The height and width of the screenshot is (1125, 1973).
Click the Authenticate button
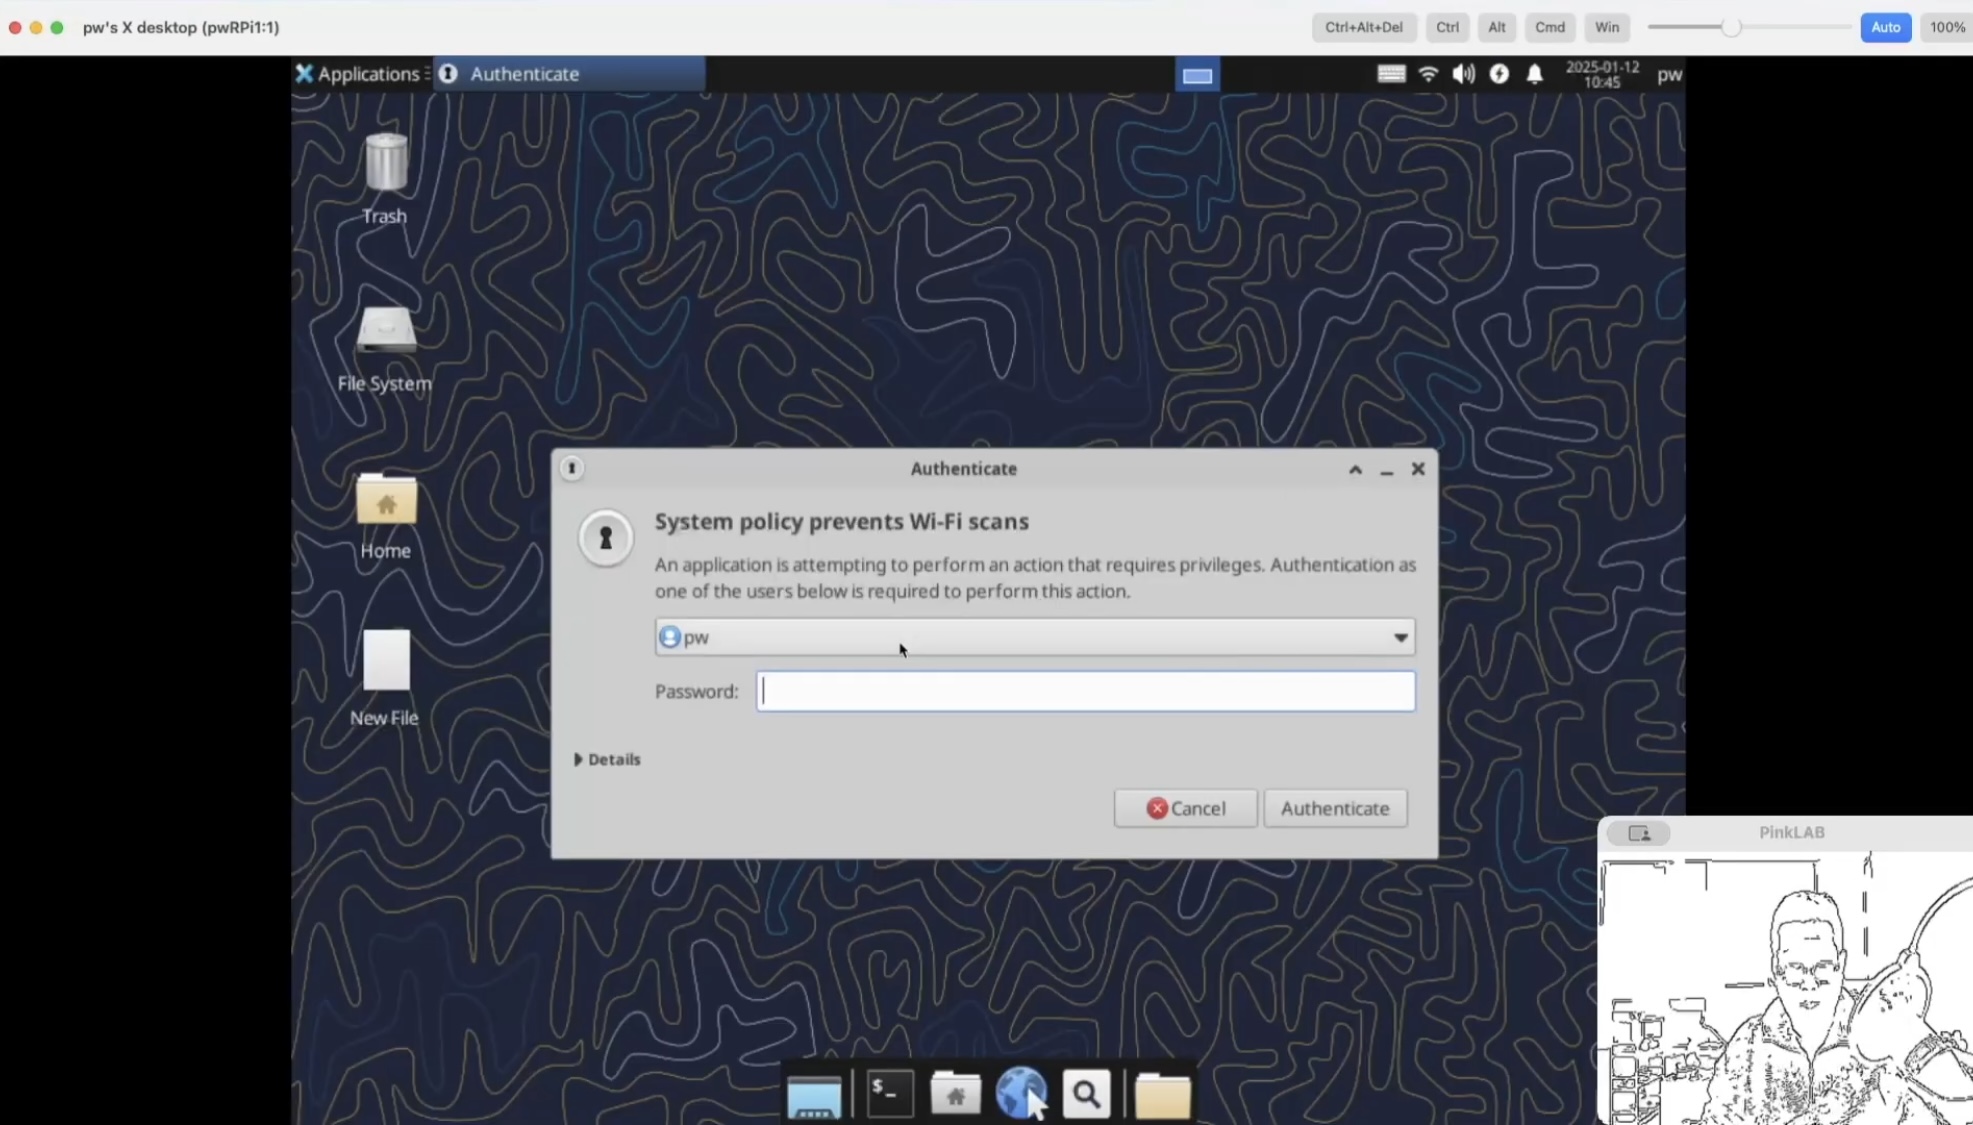point(1334,808)
